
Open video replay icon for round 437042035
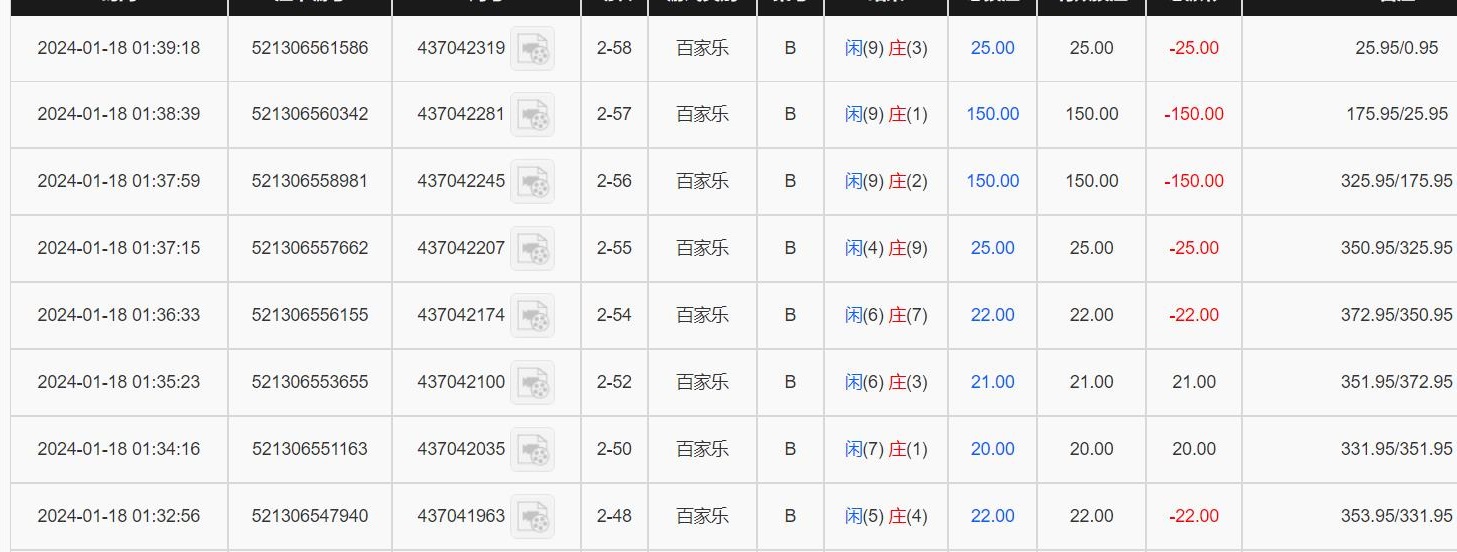[532, 450]
